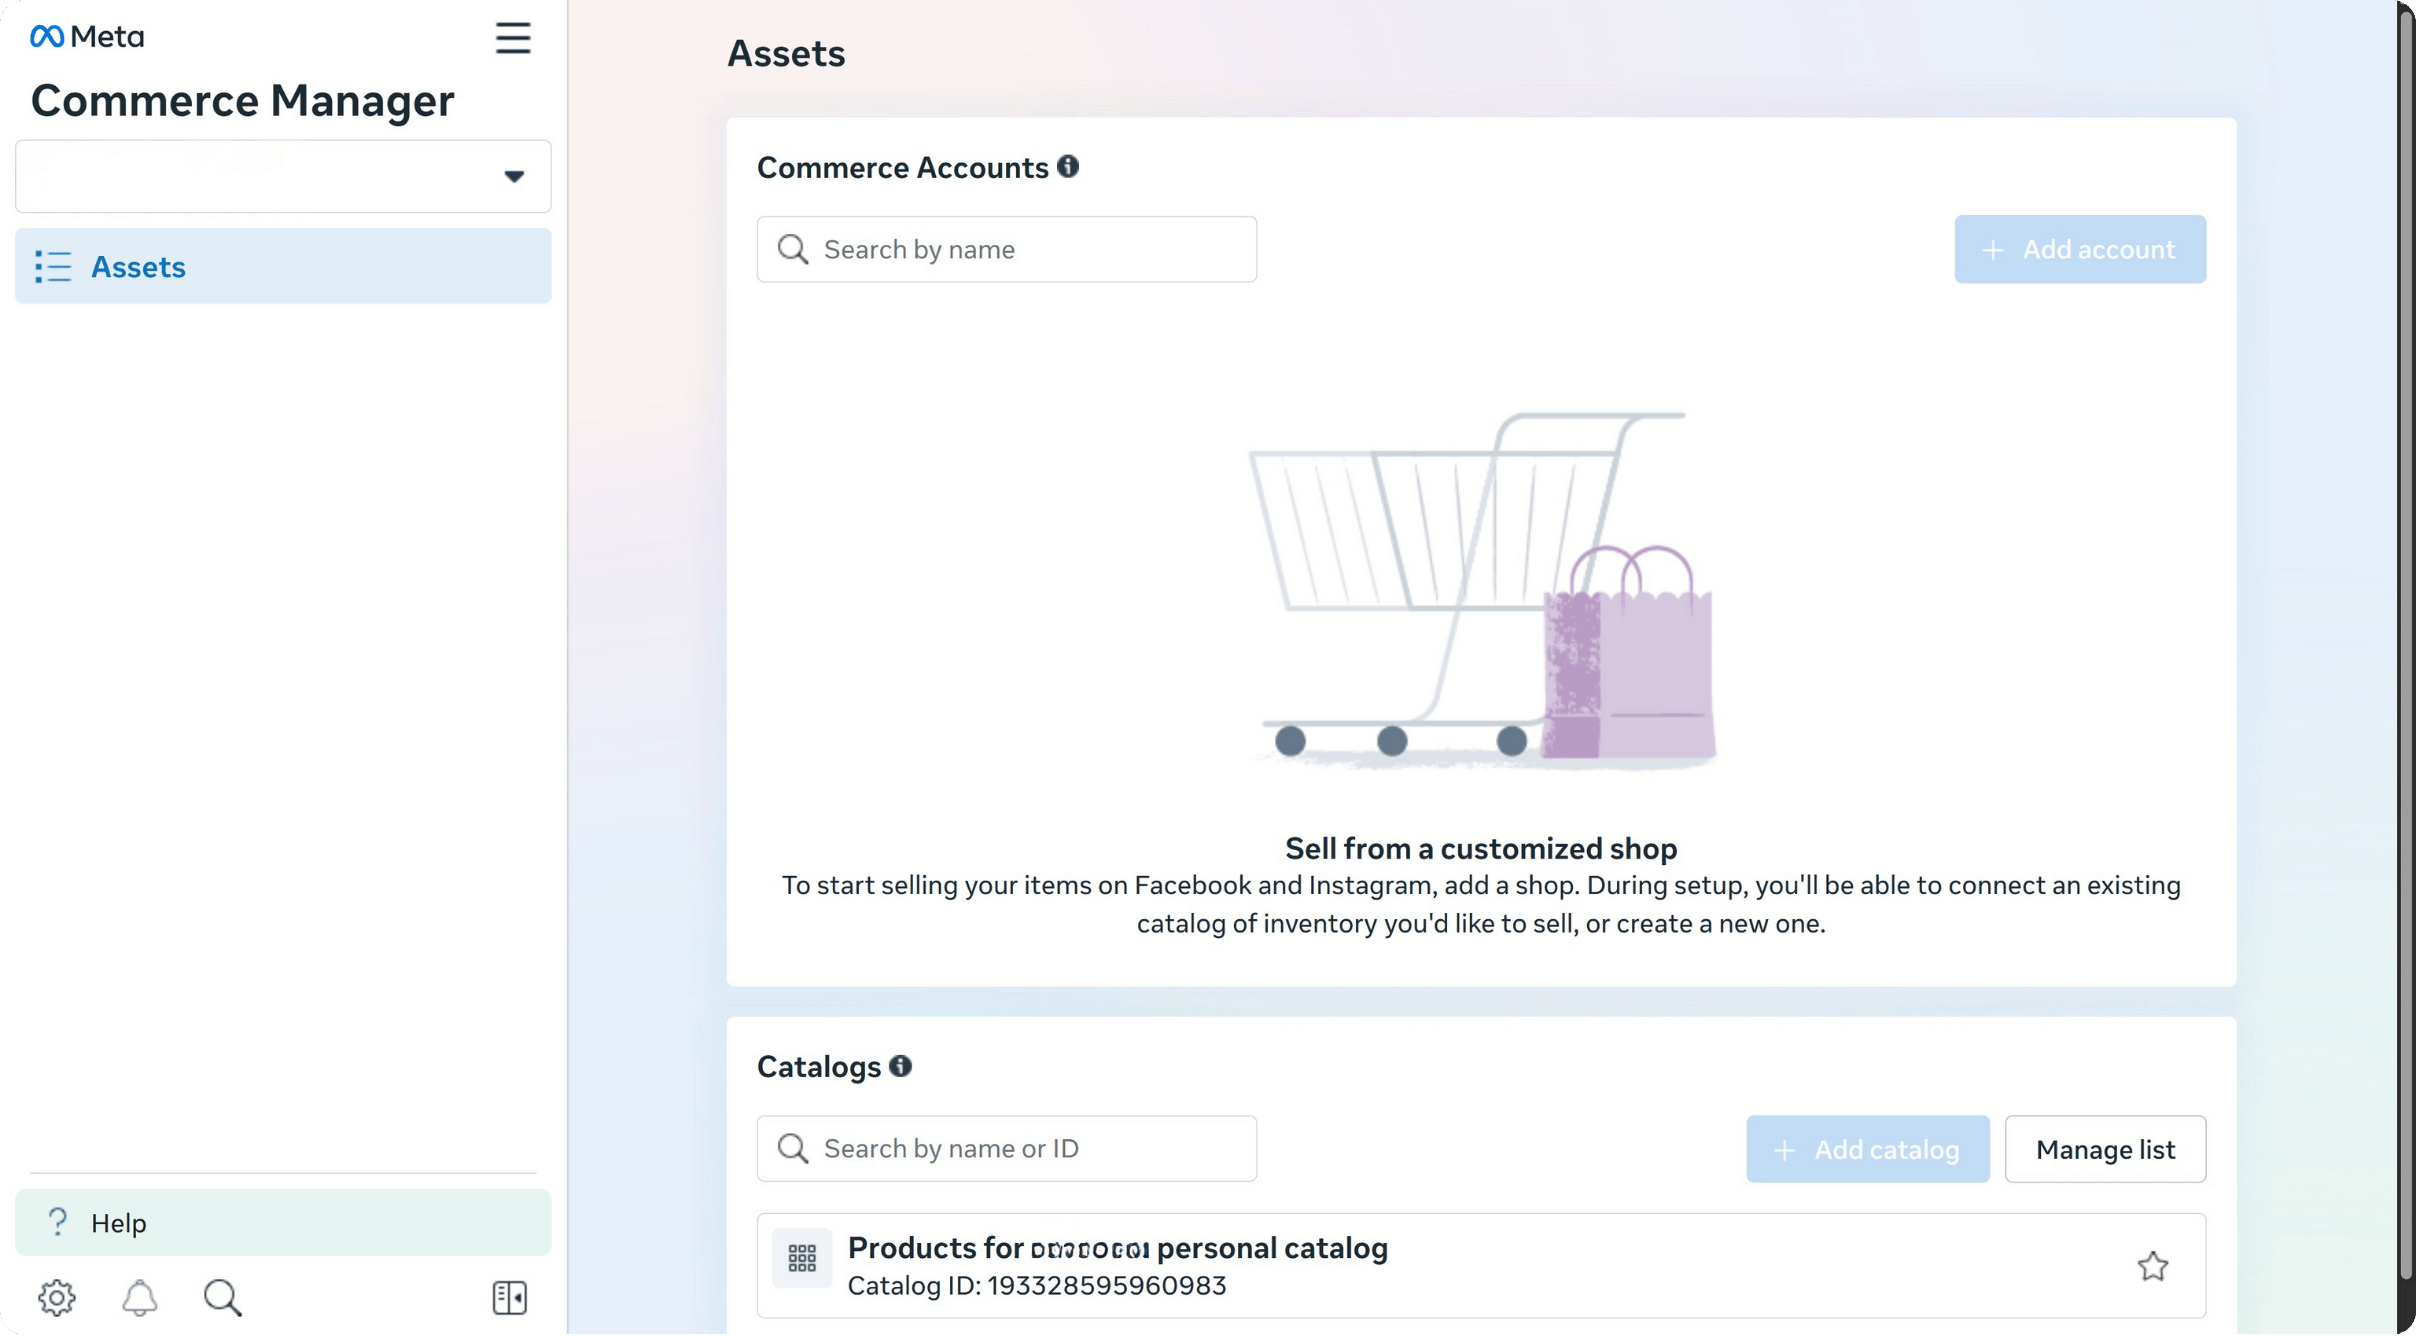Click the catalog grid icon

(804, 1259)
